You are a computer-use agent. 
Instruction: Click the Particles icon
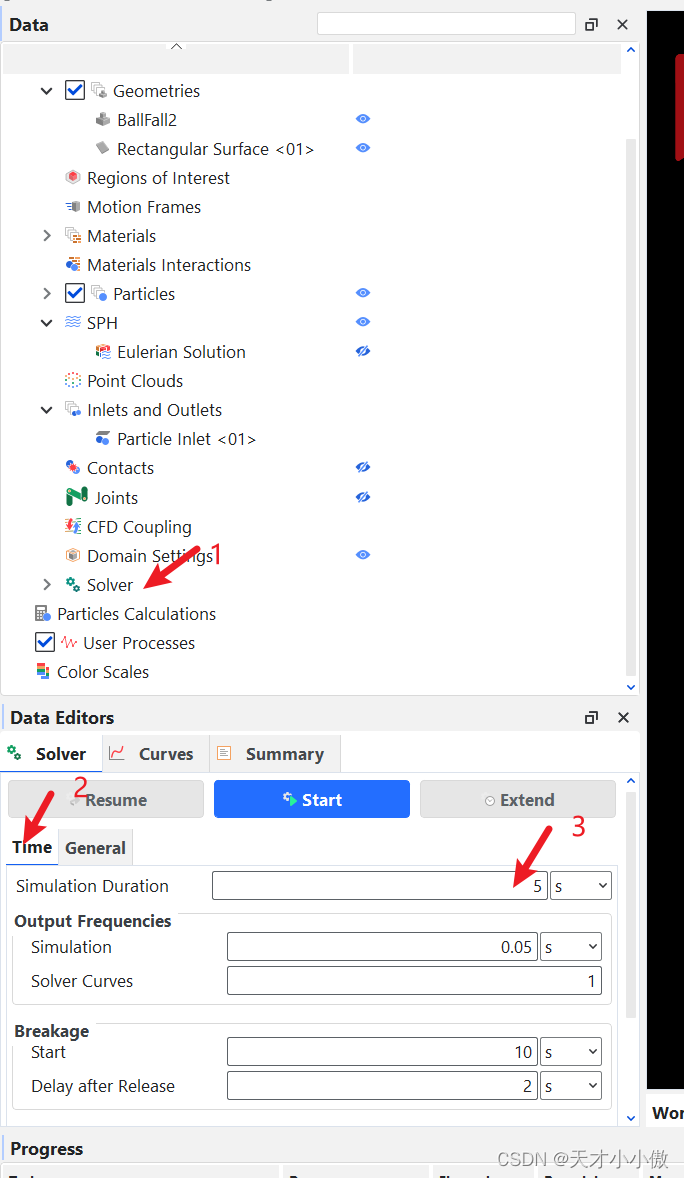coord(99,294)
